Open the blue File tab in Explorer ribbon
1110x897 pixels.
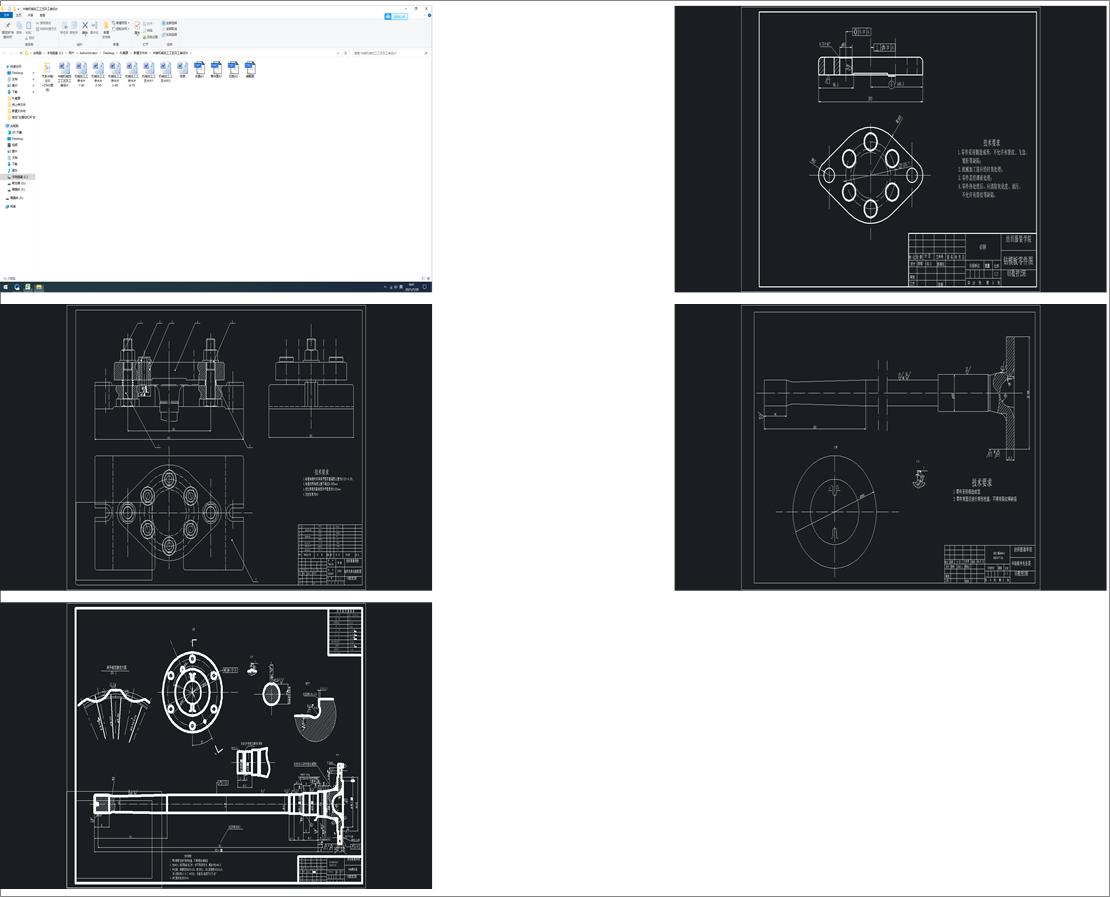(6, 15)
